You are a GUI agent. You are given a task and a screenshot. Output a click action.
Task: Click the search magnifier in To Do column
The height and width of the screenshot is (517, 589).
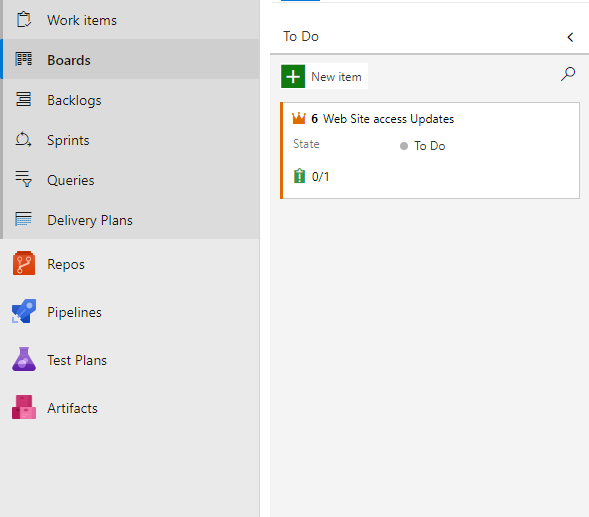(568, 74)
